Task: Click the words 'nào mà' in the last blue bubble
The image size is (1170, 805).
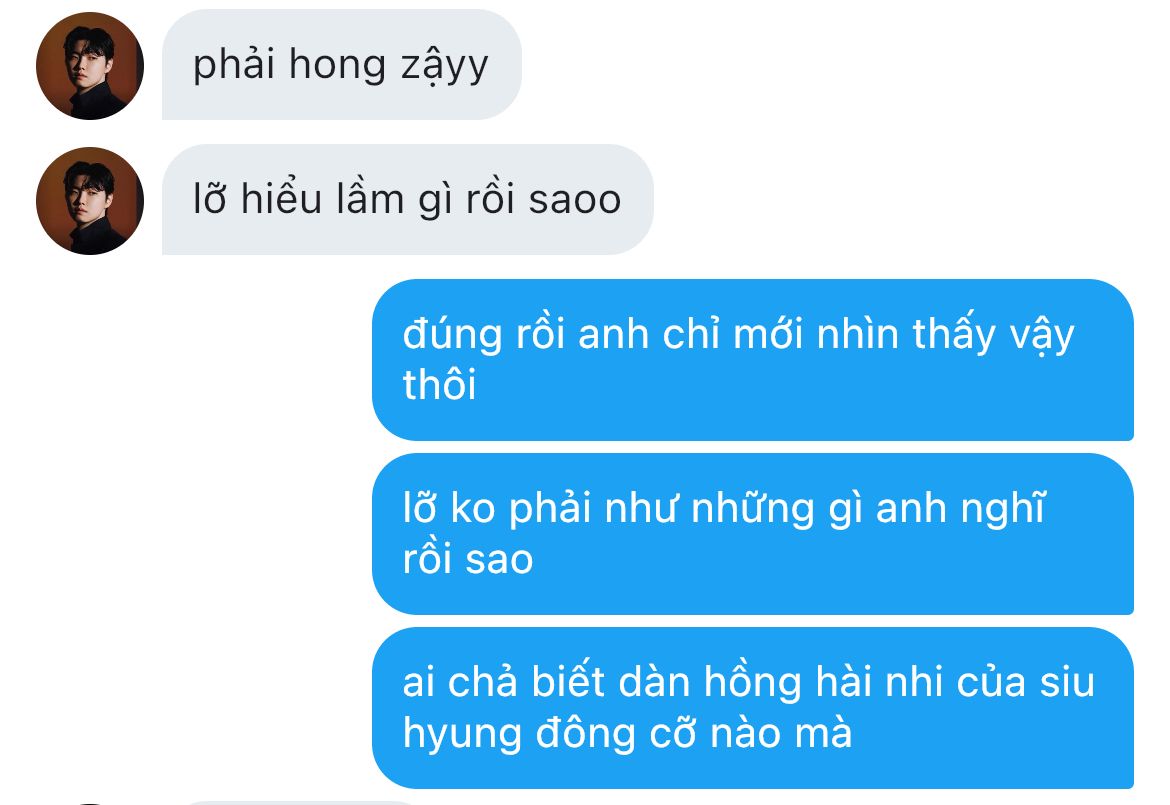Action: coord(781,733)
